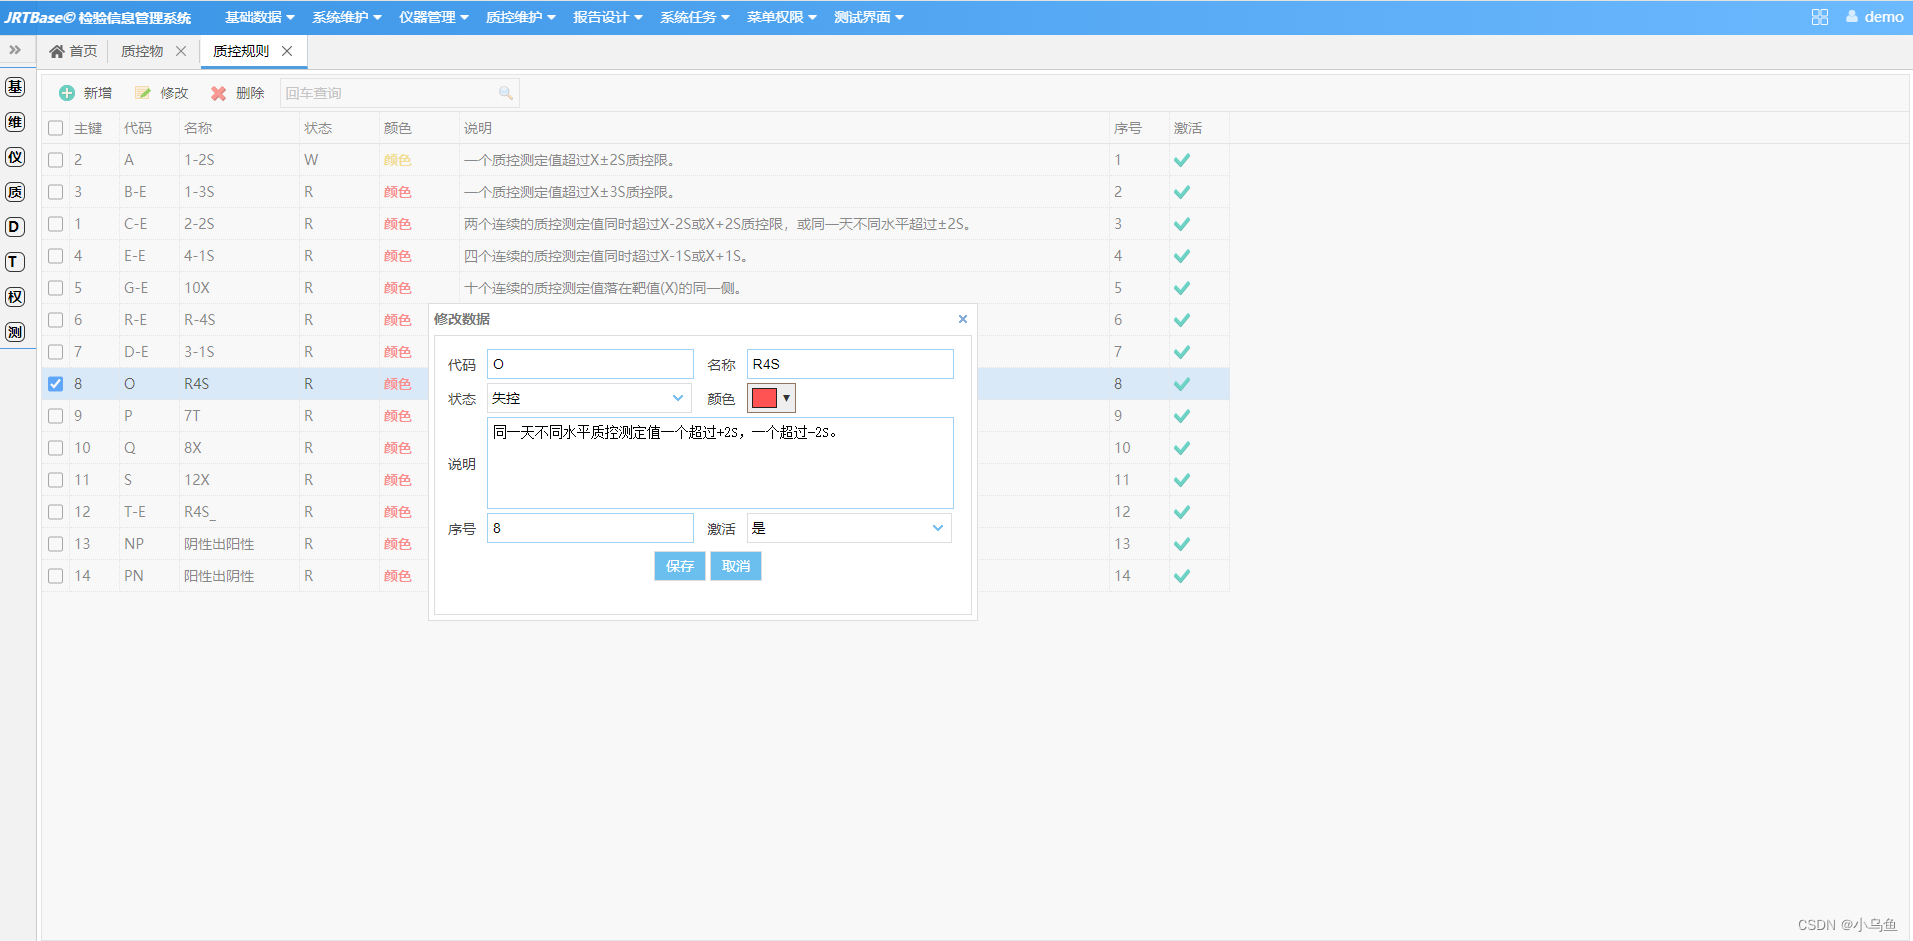Viewport: 1913px width, 941px height.
Task: Click the 保存 button in dialog
Action: click(x=680, y=566)
